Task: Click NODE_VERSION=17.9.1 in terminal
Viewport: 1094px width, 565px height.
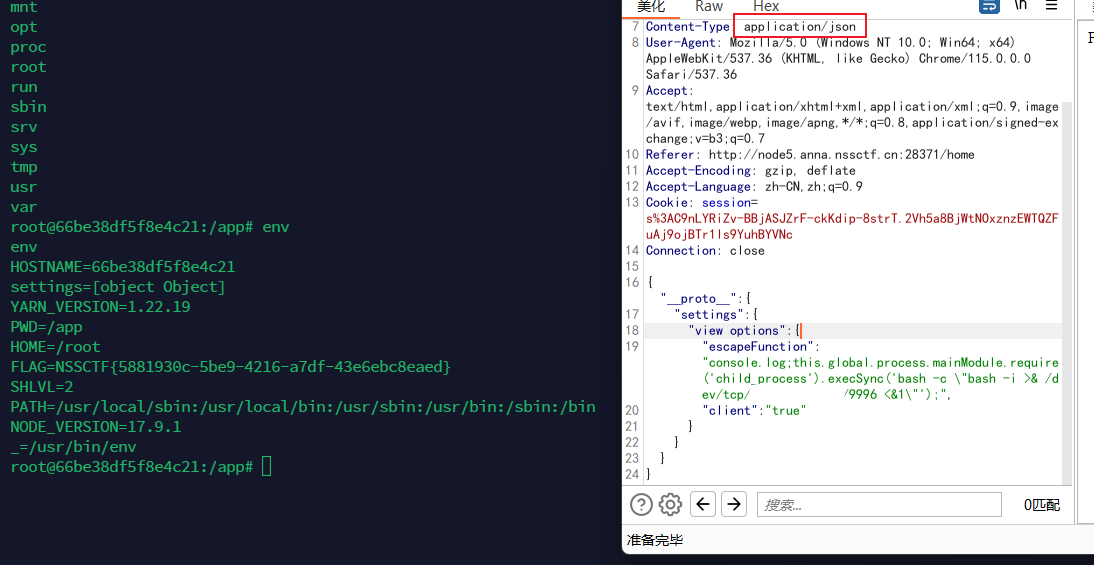Action: 96,427
